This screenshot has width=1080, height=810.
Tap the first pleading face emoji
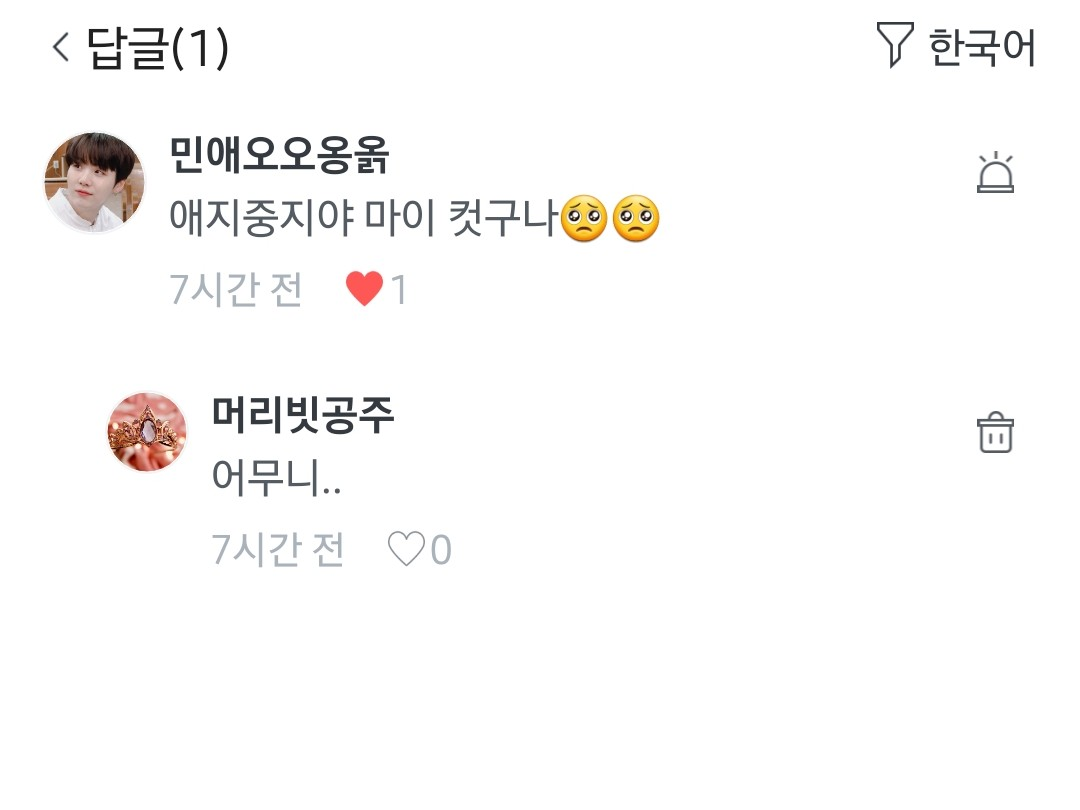click(584, 218)
